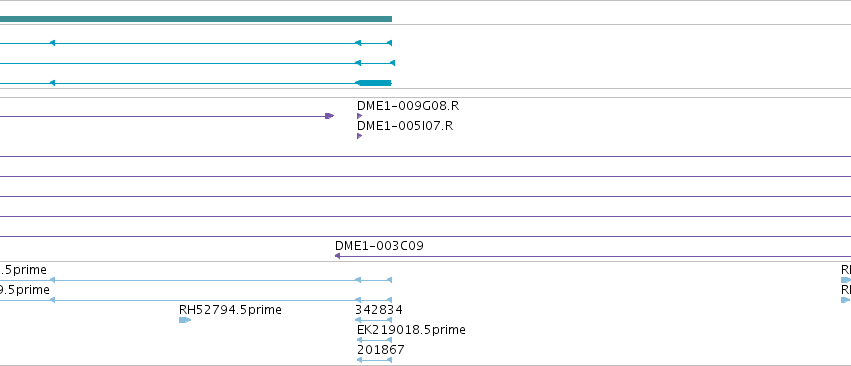Select the arrow glyph under 201867
Image resolution: width=851 pixels, height=366 pixels.
(374, 360)
